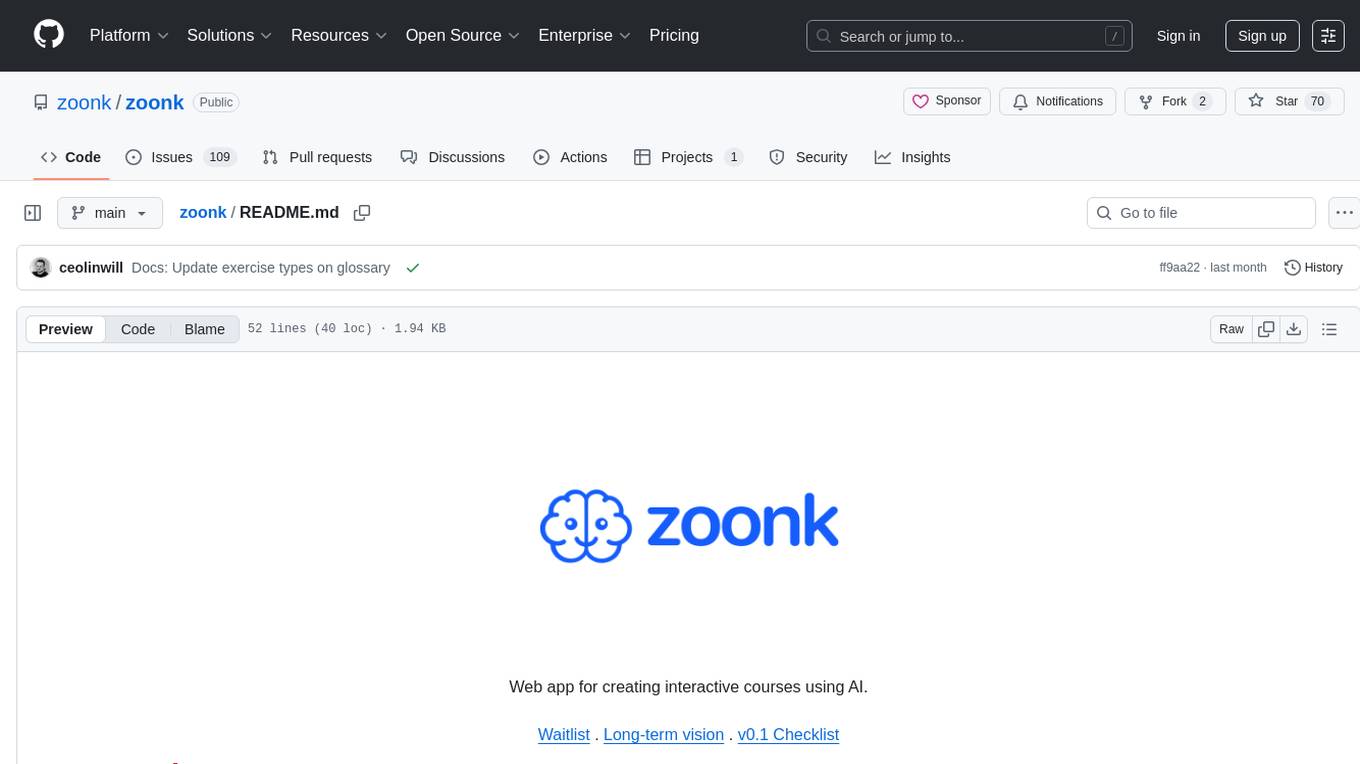Switch to the Code tab
Image resolution: width=1360 pixels, height=764 pixels.
click(71, 157)
